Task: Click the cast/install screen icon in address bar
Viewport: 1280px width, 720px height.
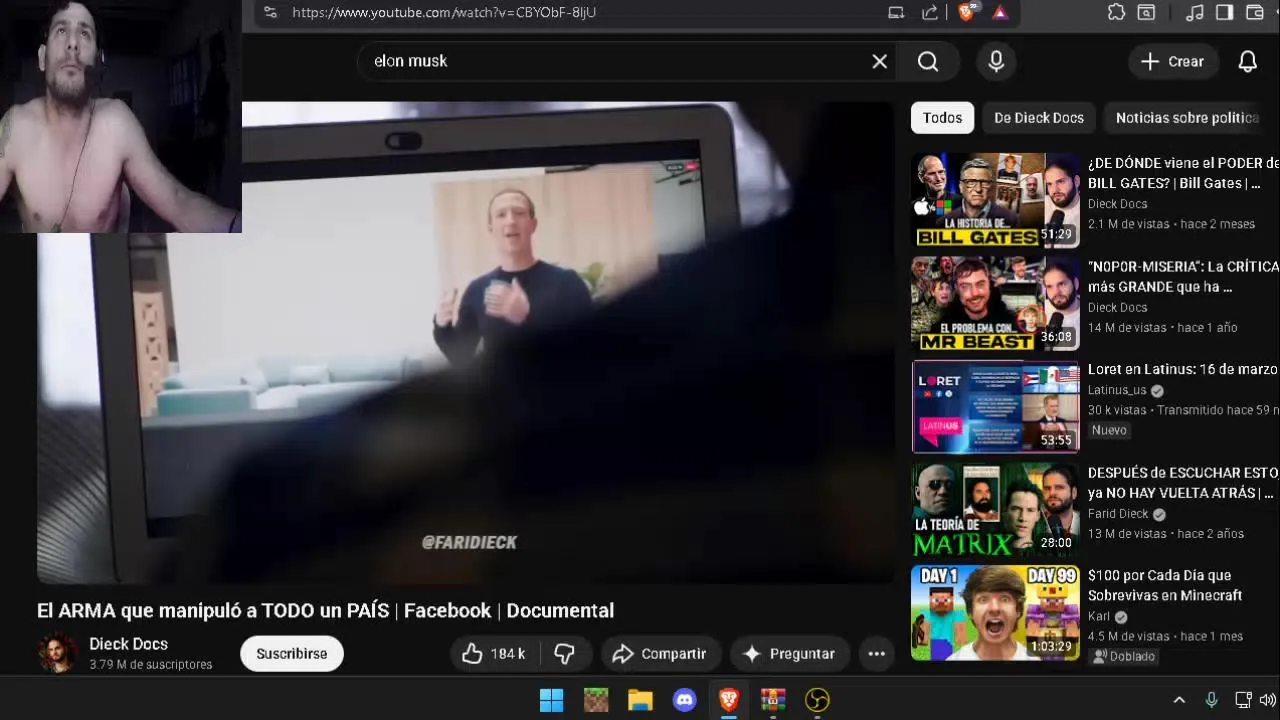Action: (x=896, y=12)
